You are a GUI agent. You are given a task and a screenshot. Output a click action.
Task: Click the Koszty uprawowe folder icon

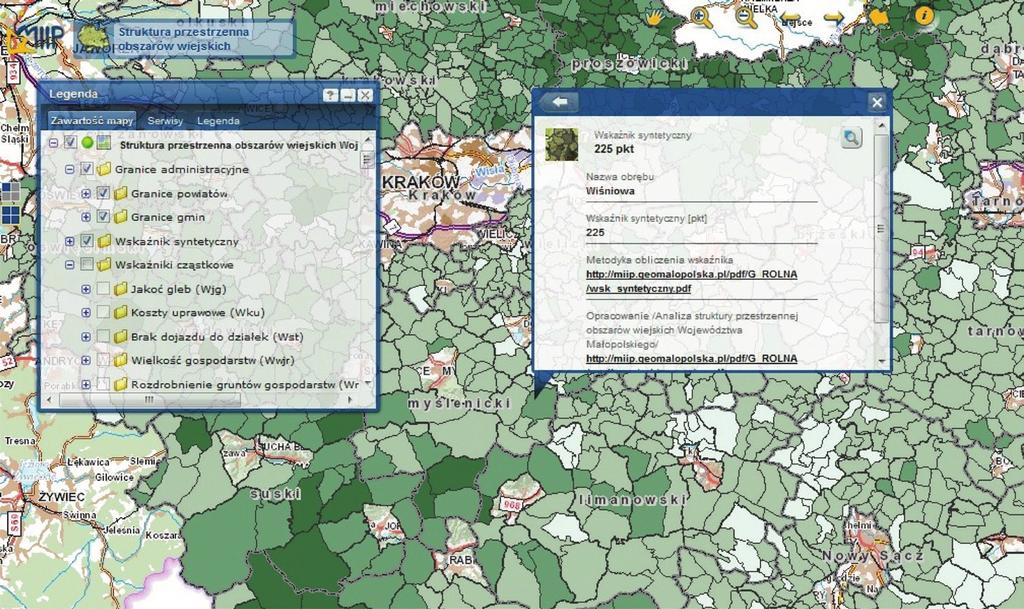[x=120, y=312]
